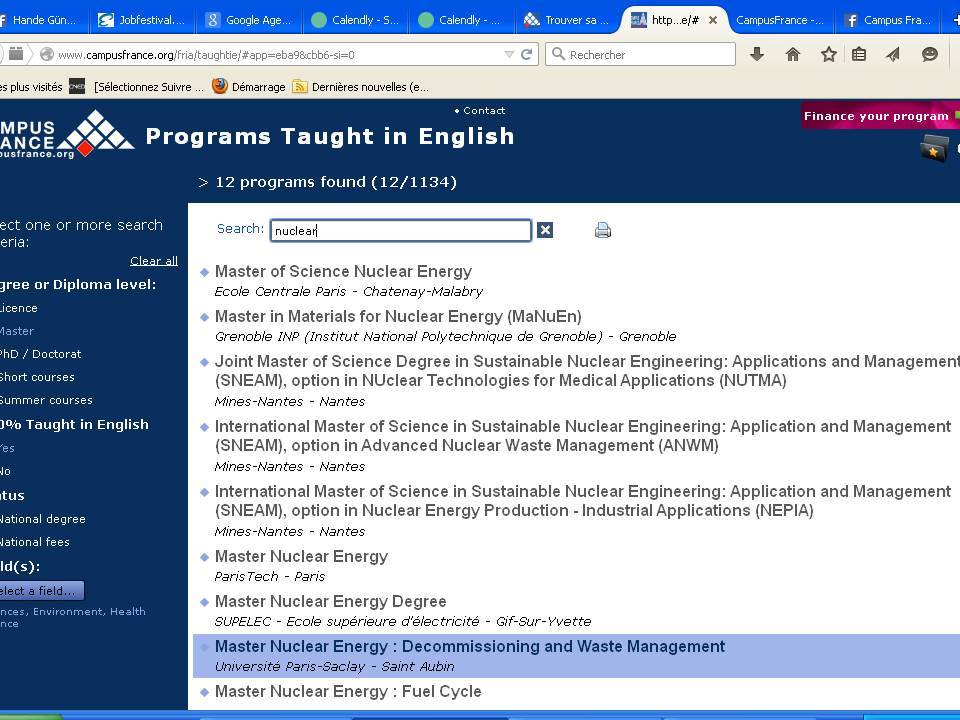Open the smiley chat icon in toolbar
Screen dimensions: 960x720
pos(929,54)
